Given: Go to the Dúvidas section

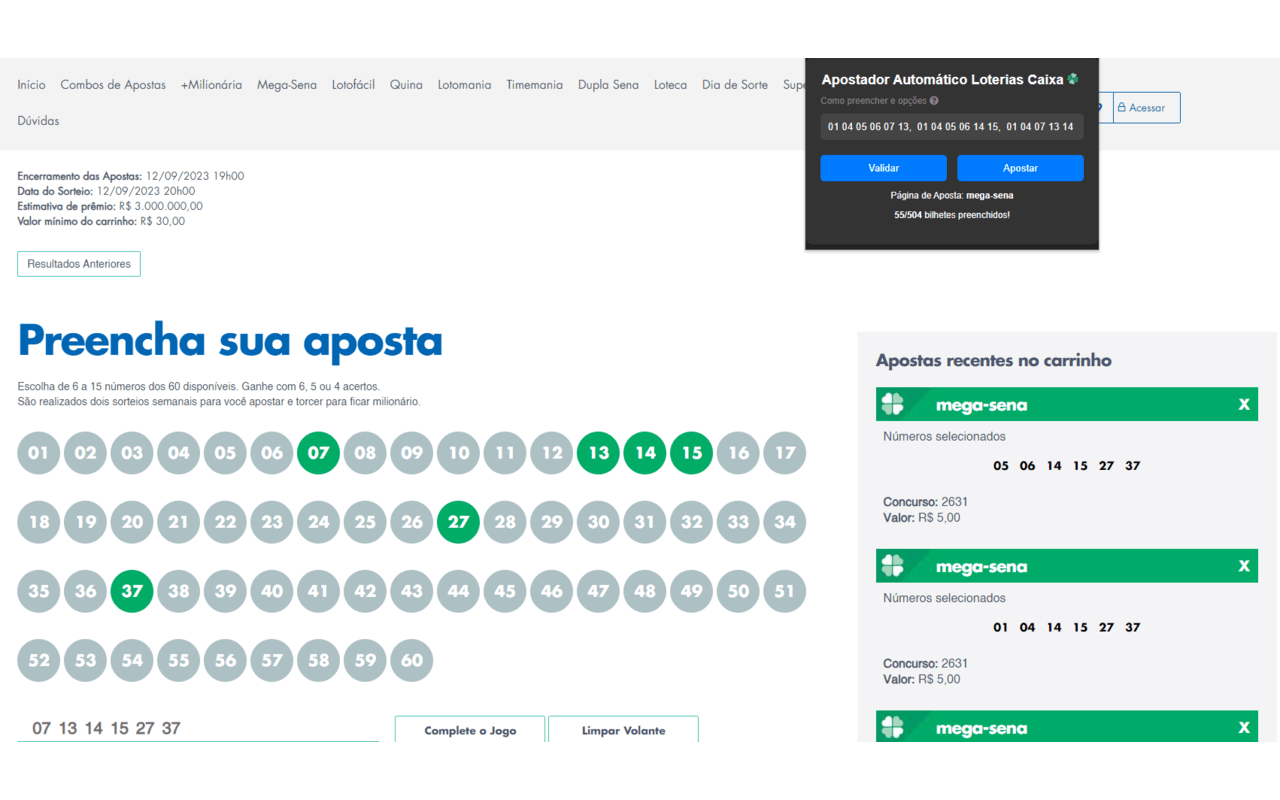Looking at the screenshot, I should [38, 120].
